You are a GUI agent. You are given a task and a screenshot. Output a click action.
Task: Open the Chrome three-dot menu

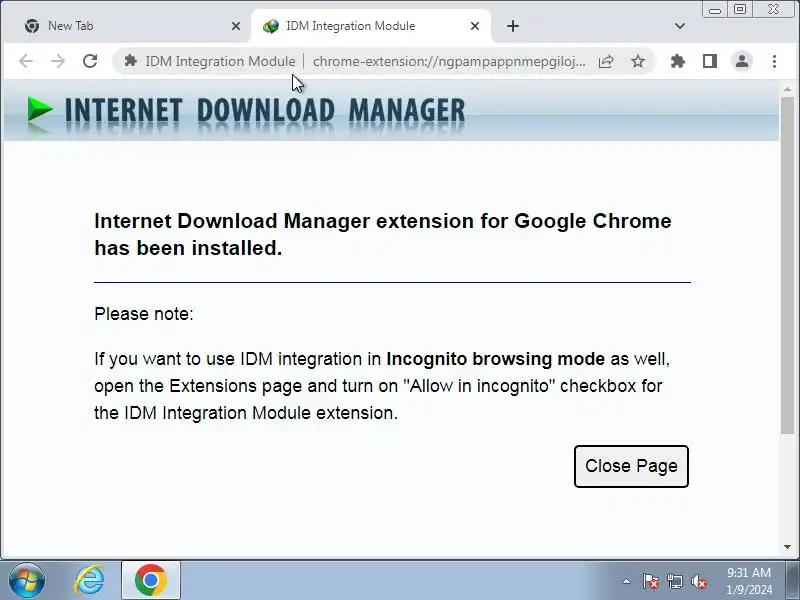click(774, 61)
